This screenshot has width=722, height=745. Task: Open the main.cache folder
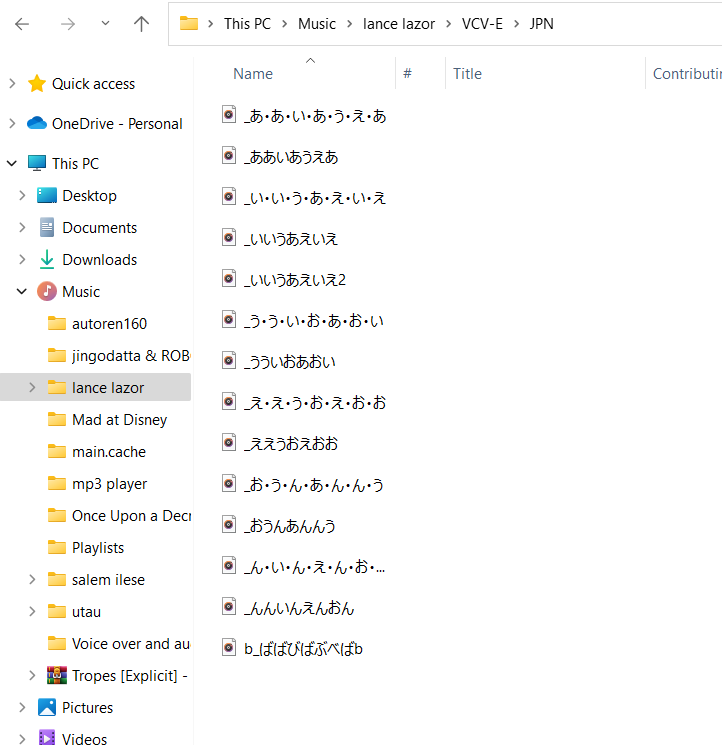109,451
